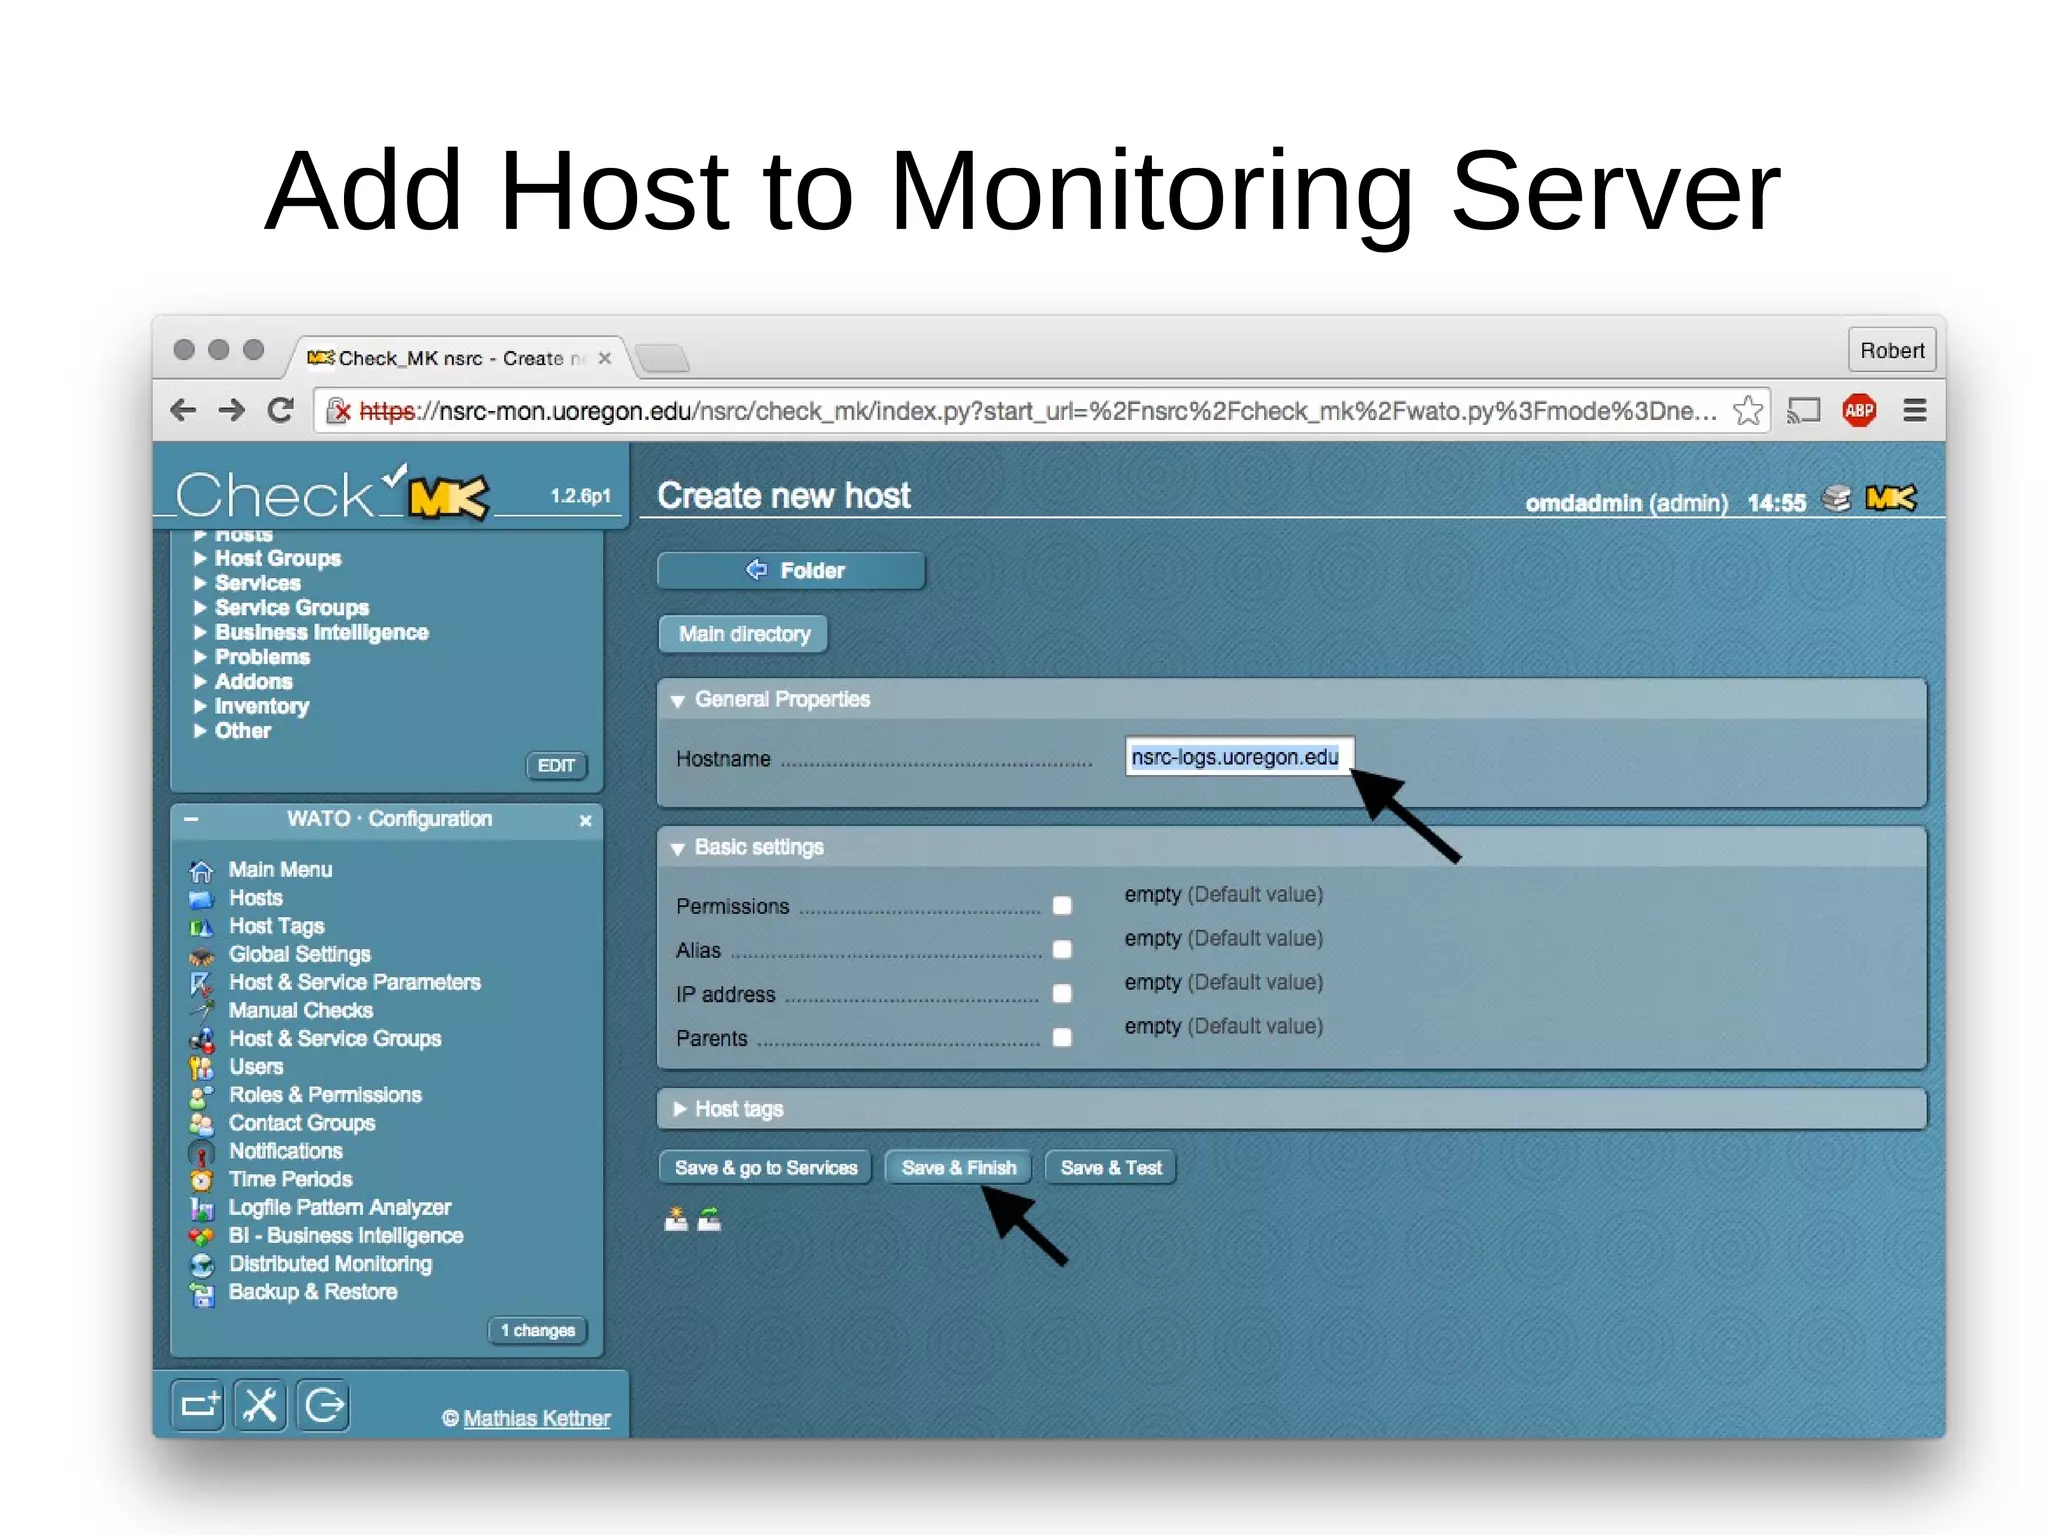The image size is (2048, 1535).
Task: Click the Roles & Permissions icon
Action: [x=201, y=1096]
